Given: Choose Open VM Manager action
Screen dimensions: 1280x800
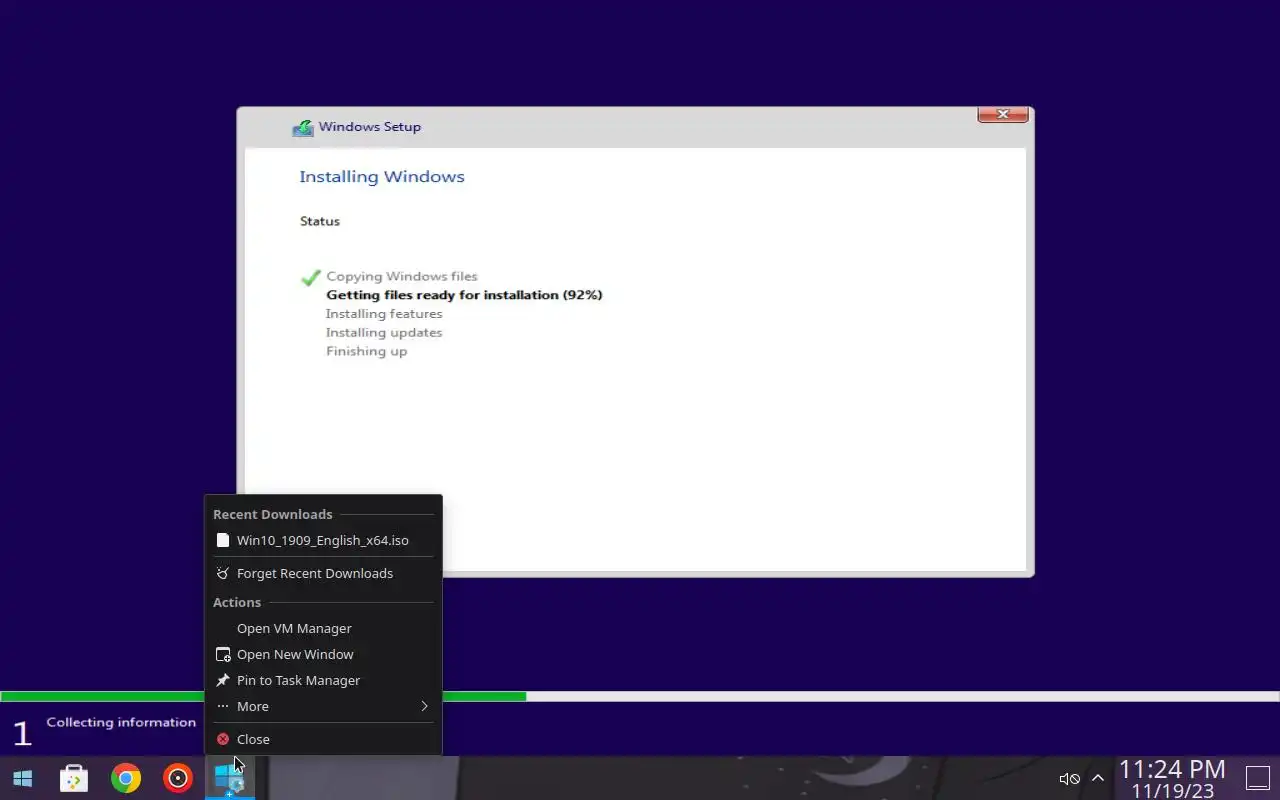Looking at the screenshot, I should [323, 628].
